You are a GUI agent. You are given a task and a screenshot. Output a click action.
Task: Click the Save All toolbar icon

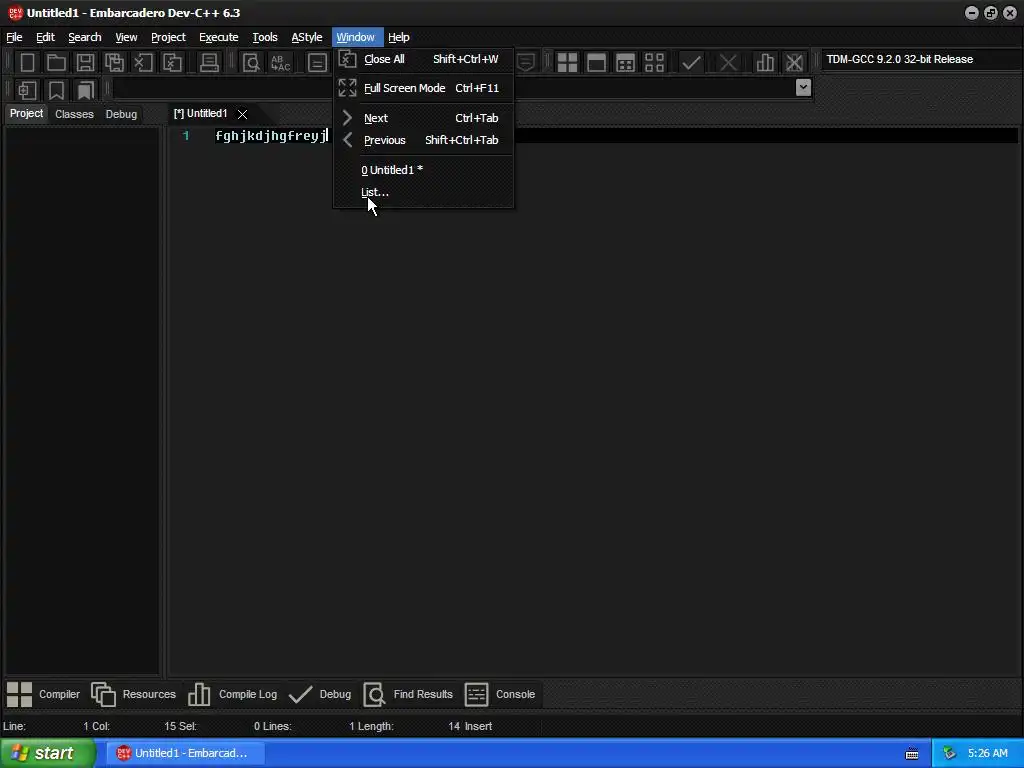point(114,63)
